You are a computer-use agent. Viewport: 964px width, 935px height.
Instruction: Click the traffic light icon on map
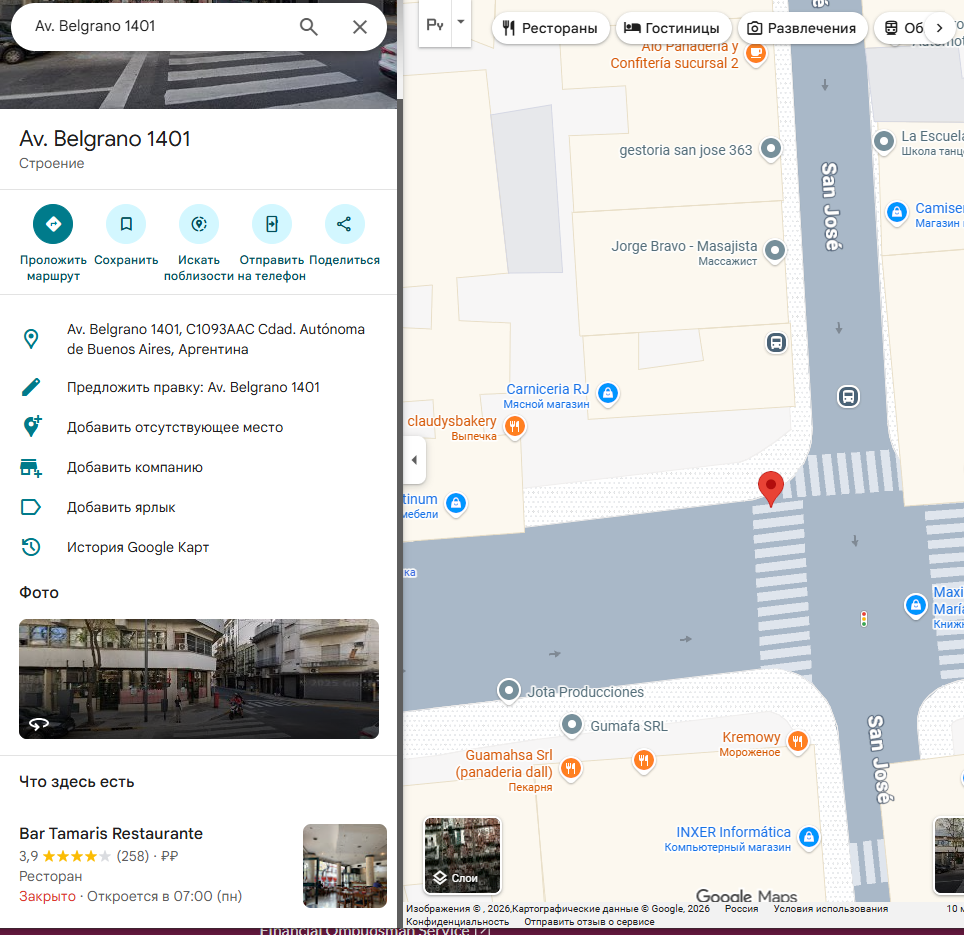[x=864, y=619]
